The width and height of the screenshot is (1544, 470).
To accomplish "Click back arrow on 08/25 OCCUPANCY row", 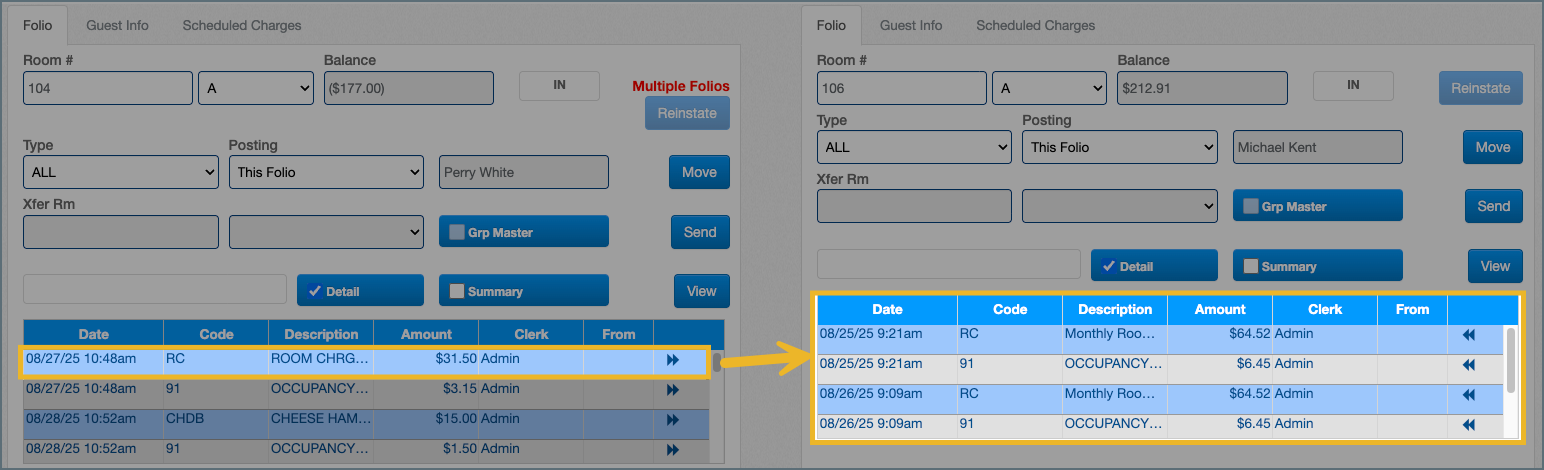I will 1468,366.
